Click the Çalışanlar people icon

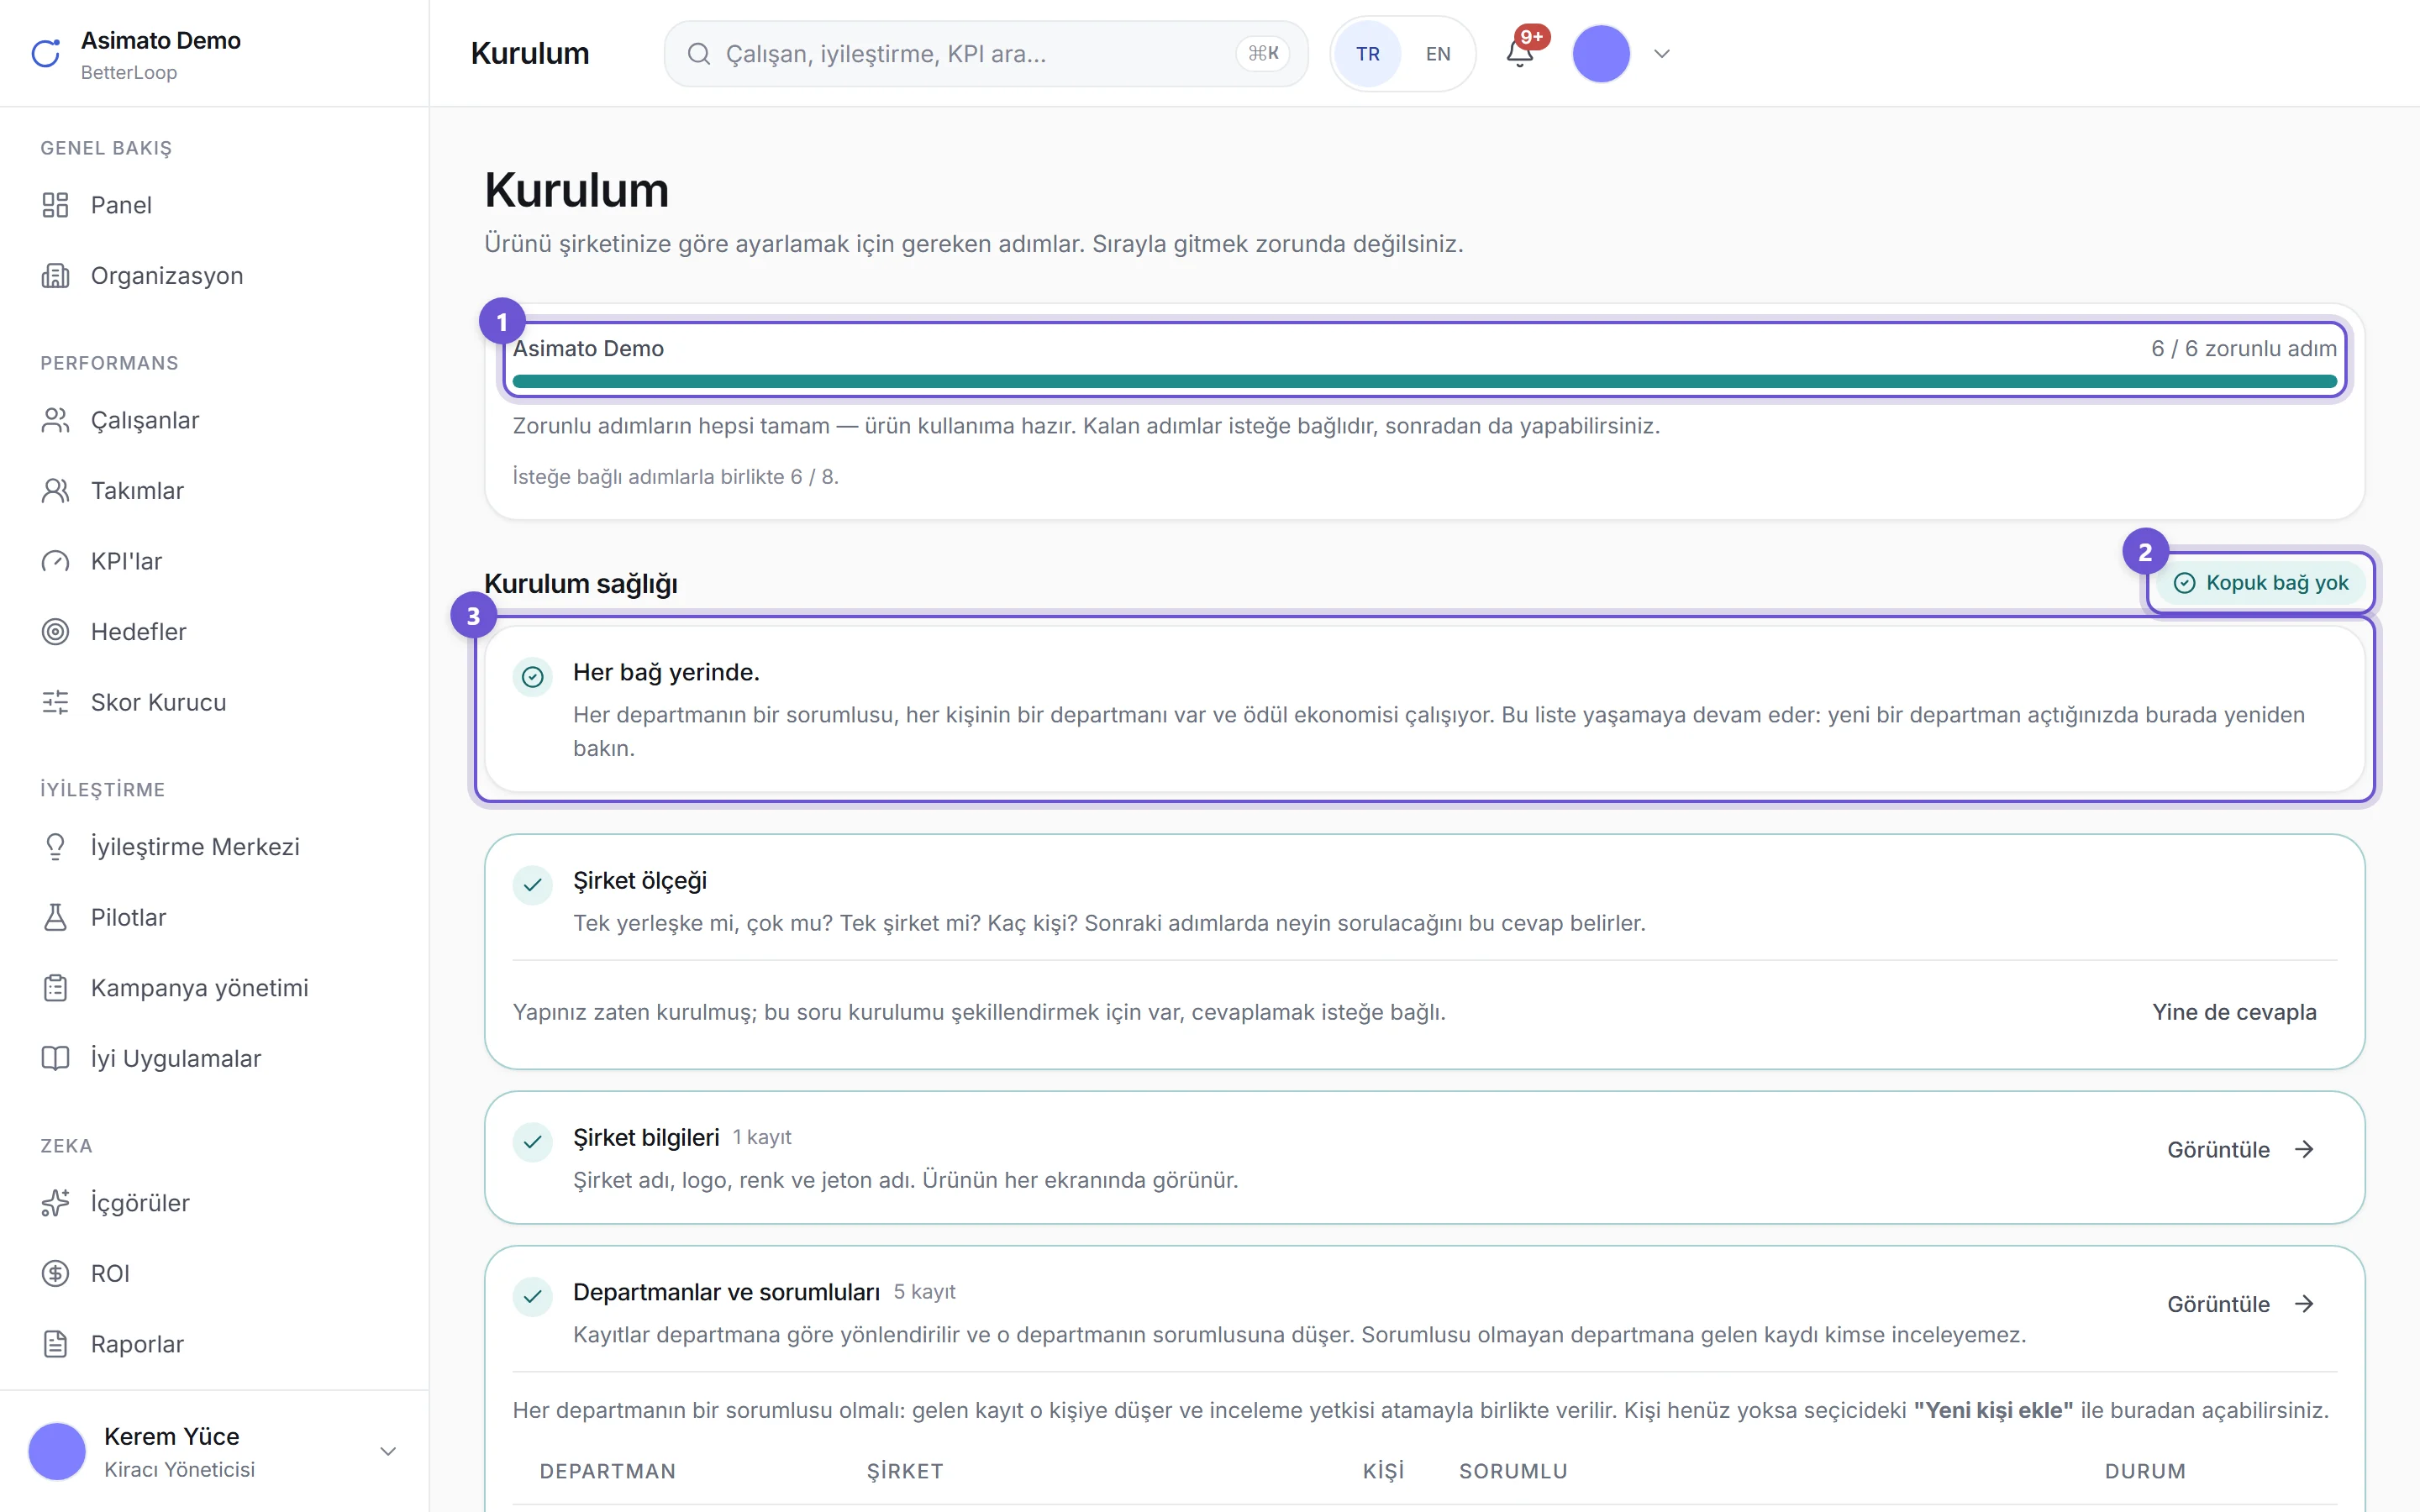click(55, 421)
